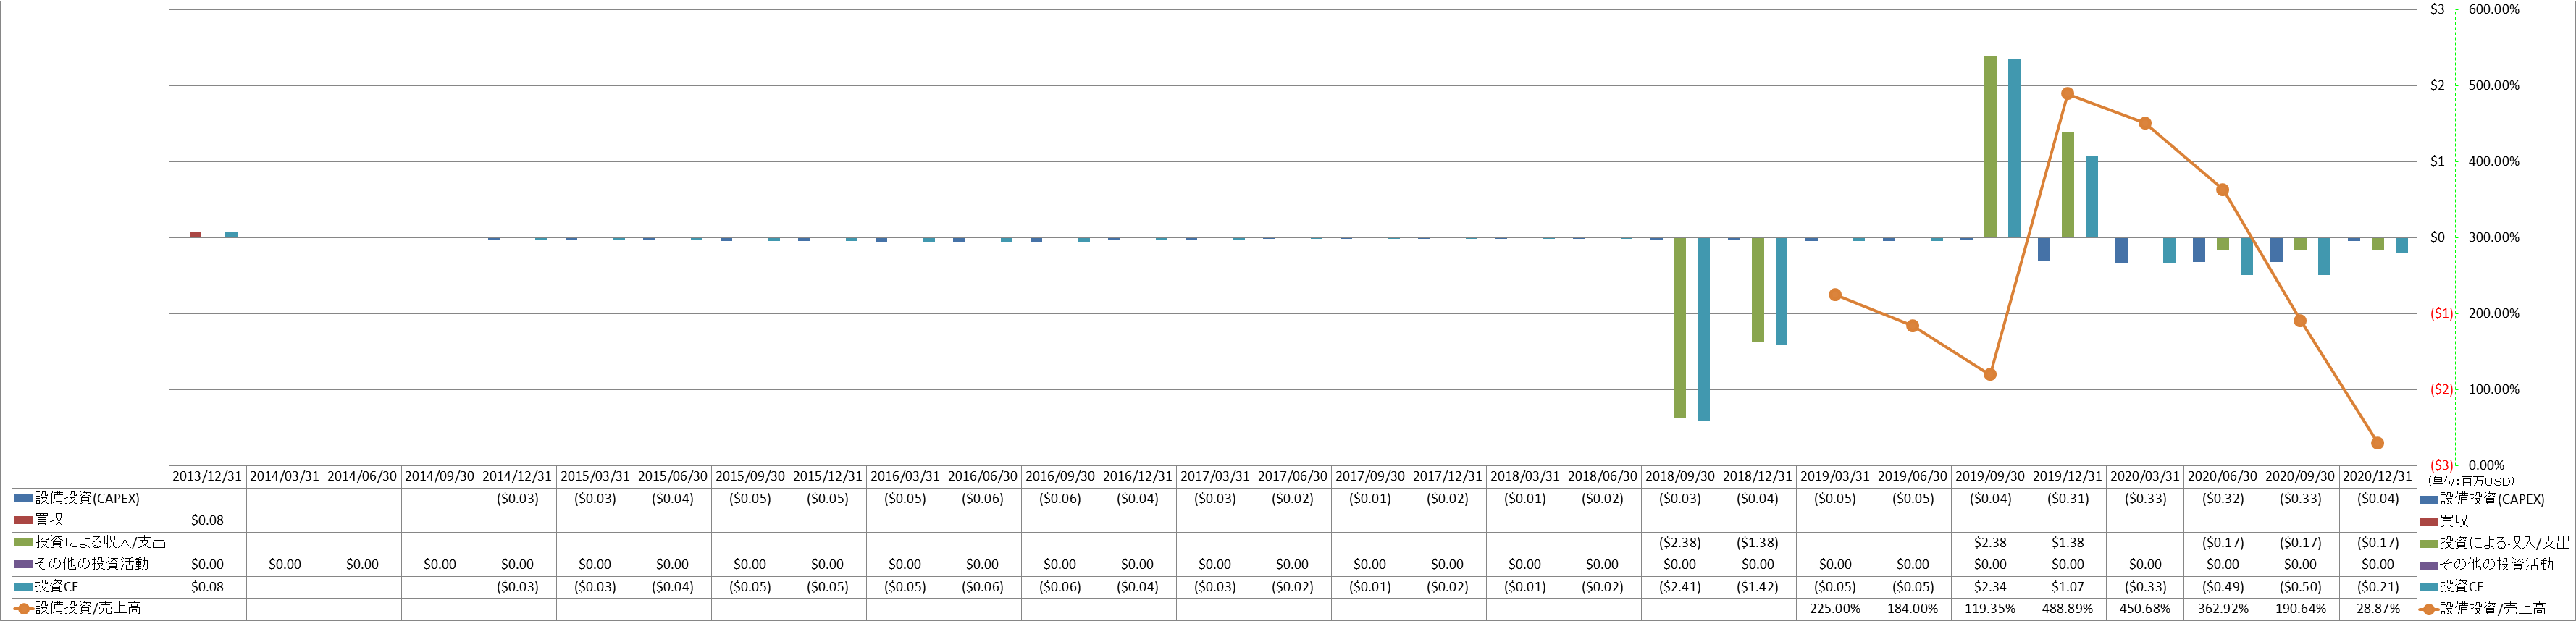Click the 225.00% cell under 2019/03/31
The height and width of the screenshot is (621, 2576).
1835,608
